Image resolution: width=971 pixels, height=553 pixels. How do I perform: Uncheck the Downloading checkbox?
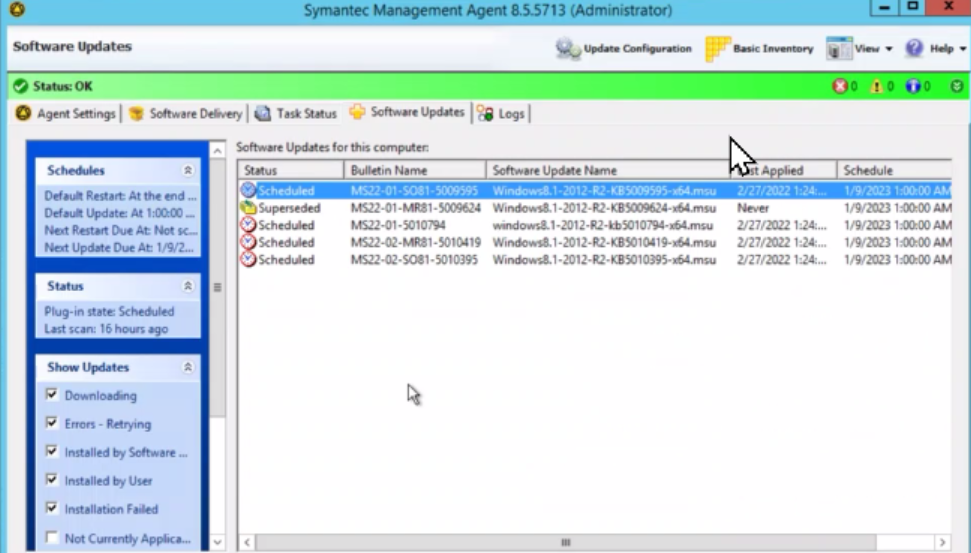pyautogui.click(x=52, y=395)
